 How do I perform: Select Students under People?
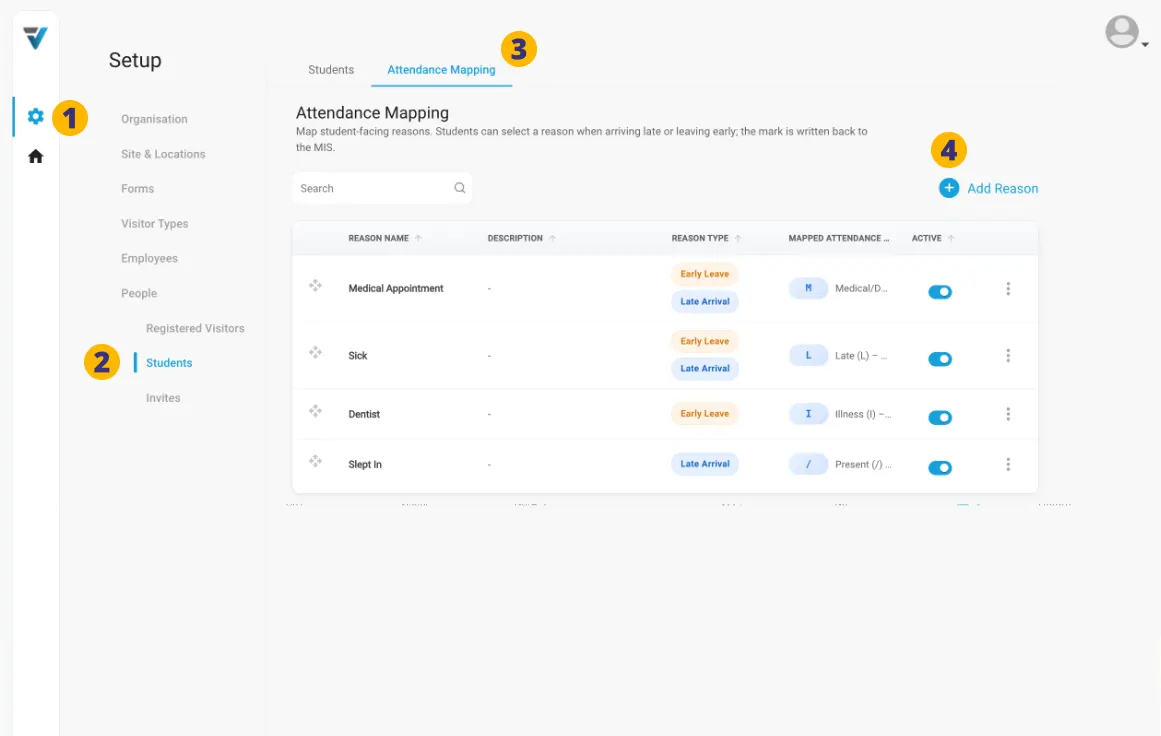click(x=169, y=363)
